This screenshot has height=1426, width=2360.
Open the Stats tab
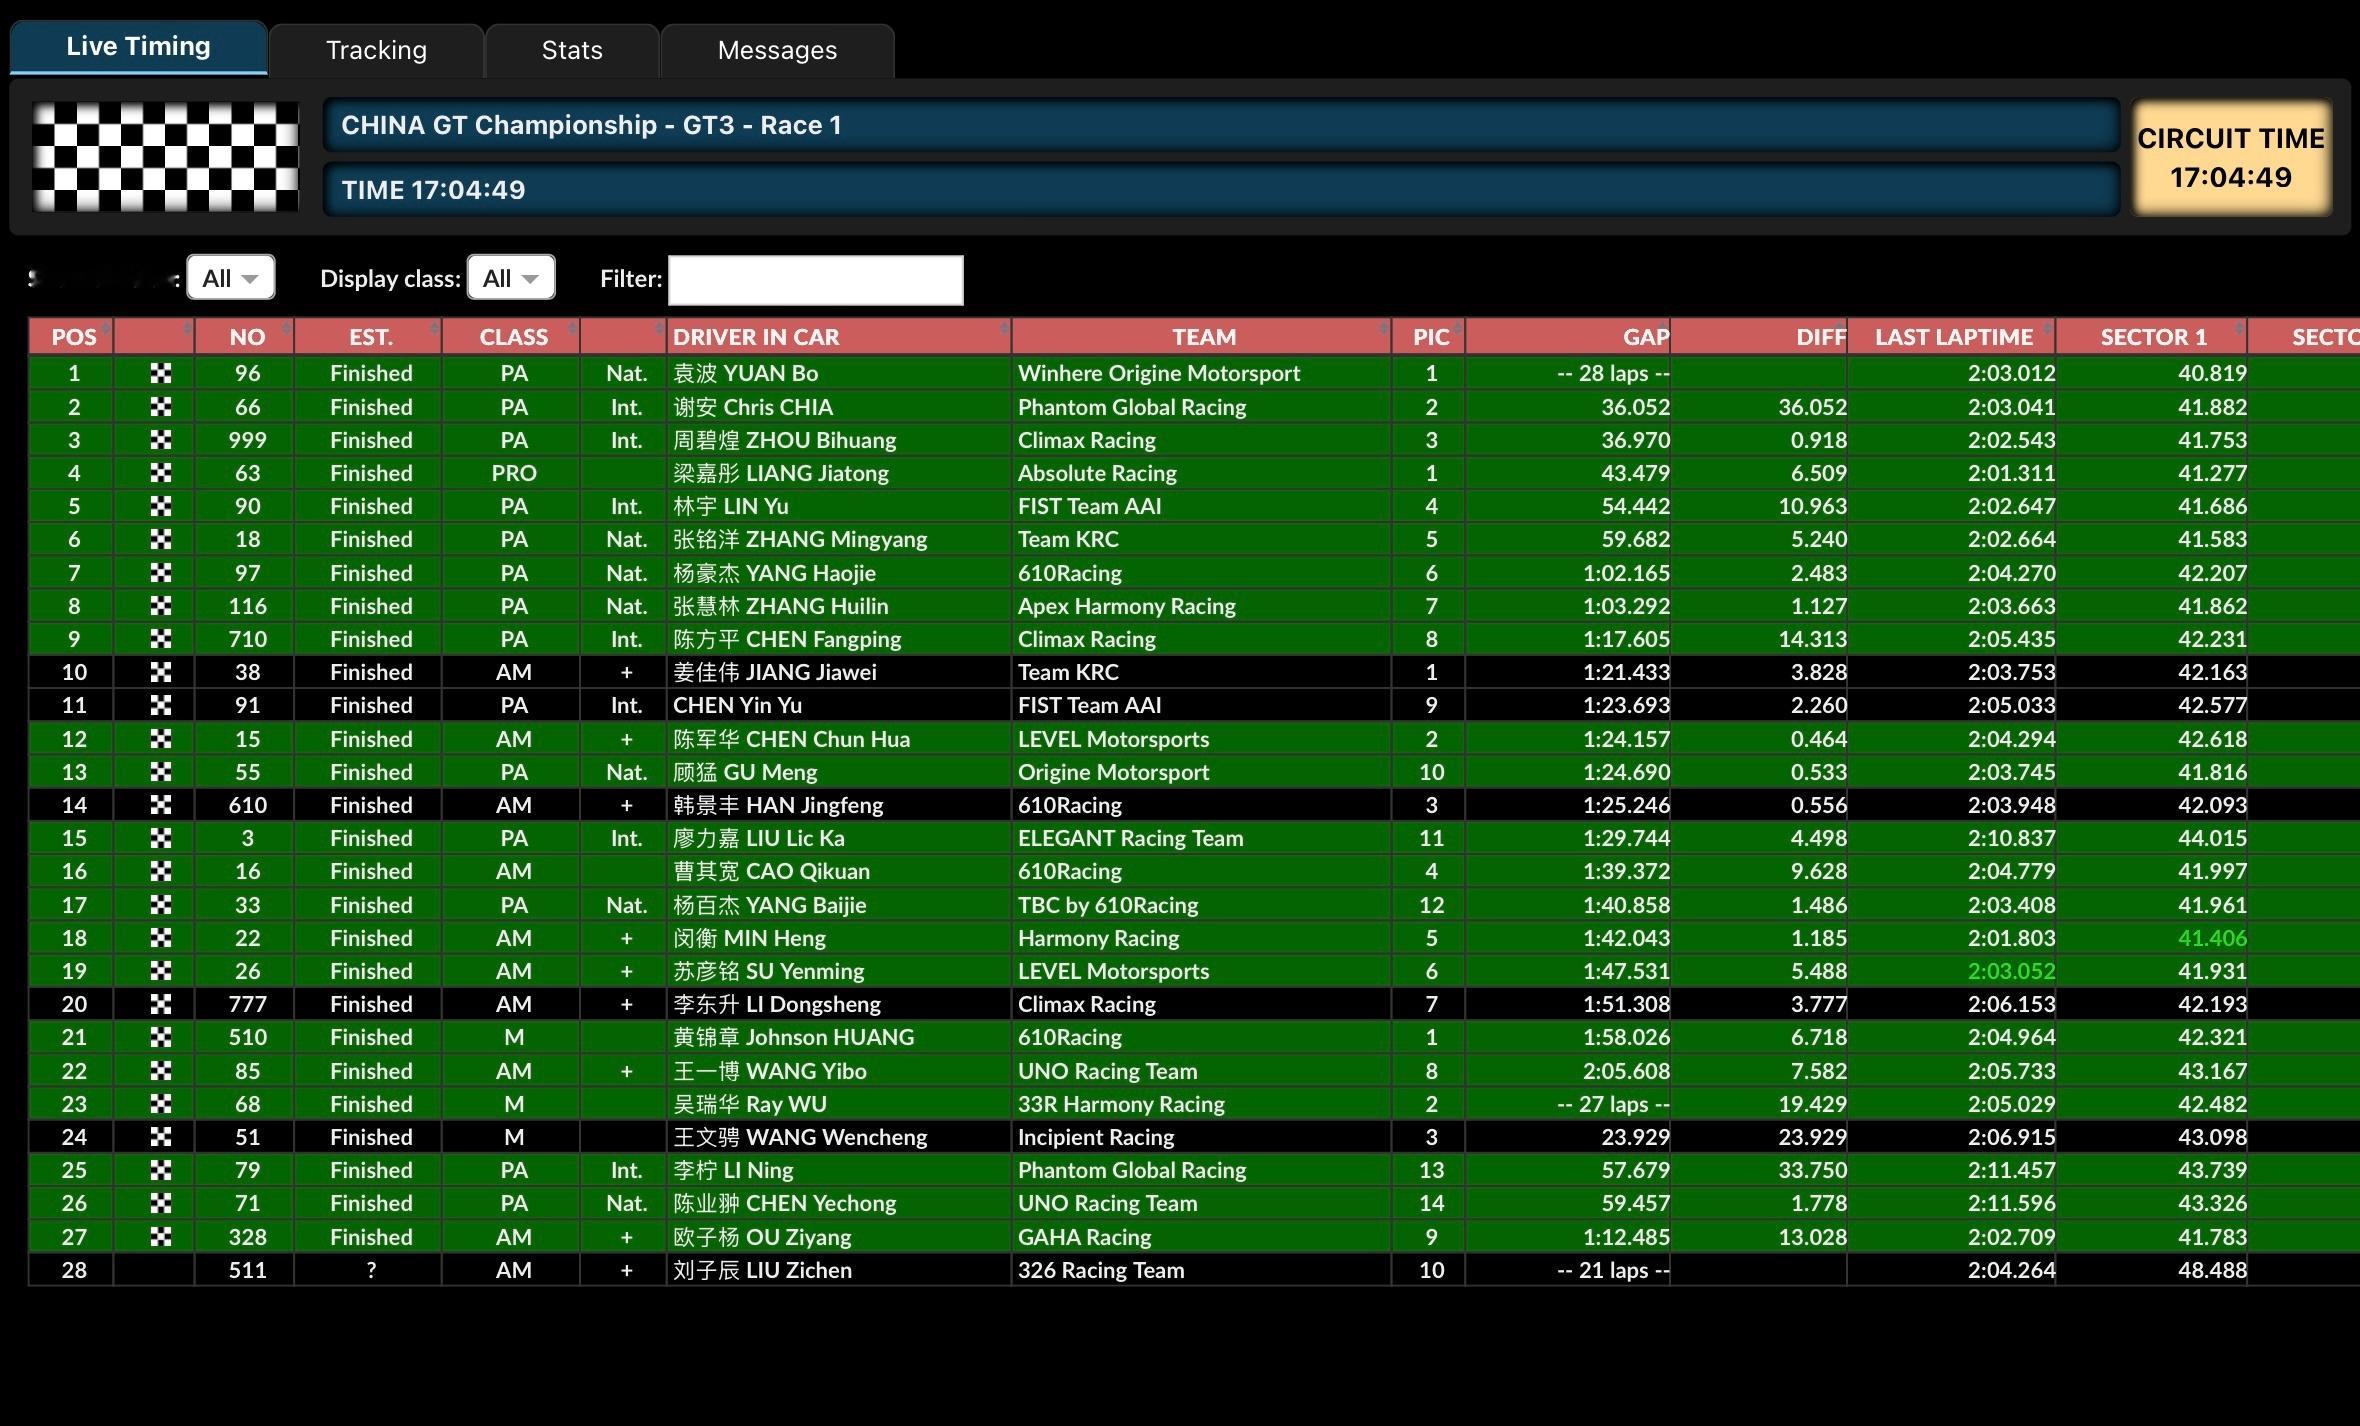(x=572, y=51)
